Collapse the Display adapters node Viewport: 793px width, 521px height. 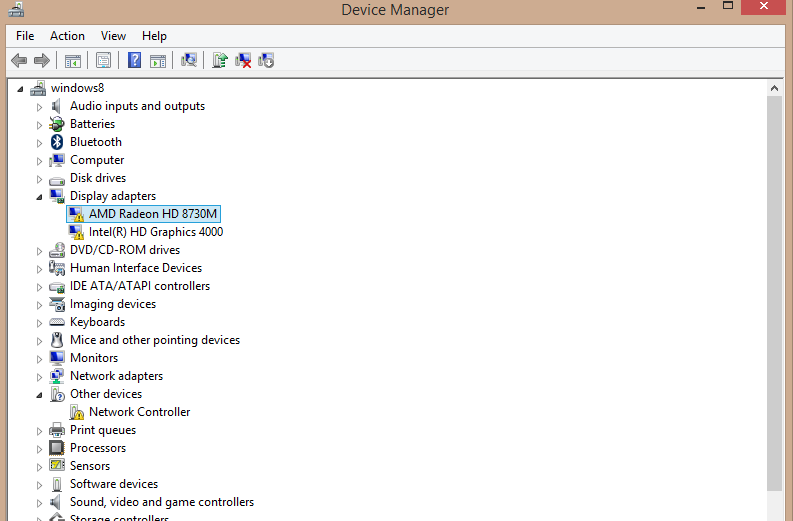[39, 197]
